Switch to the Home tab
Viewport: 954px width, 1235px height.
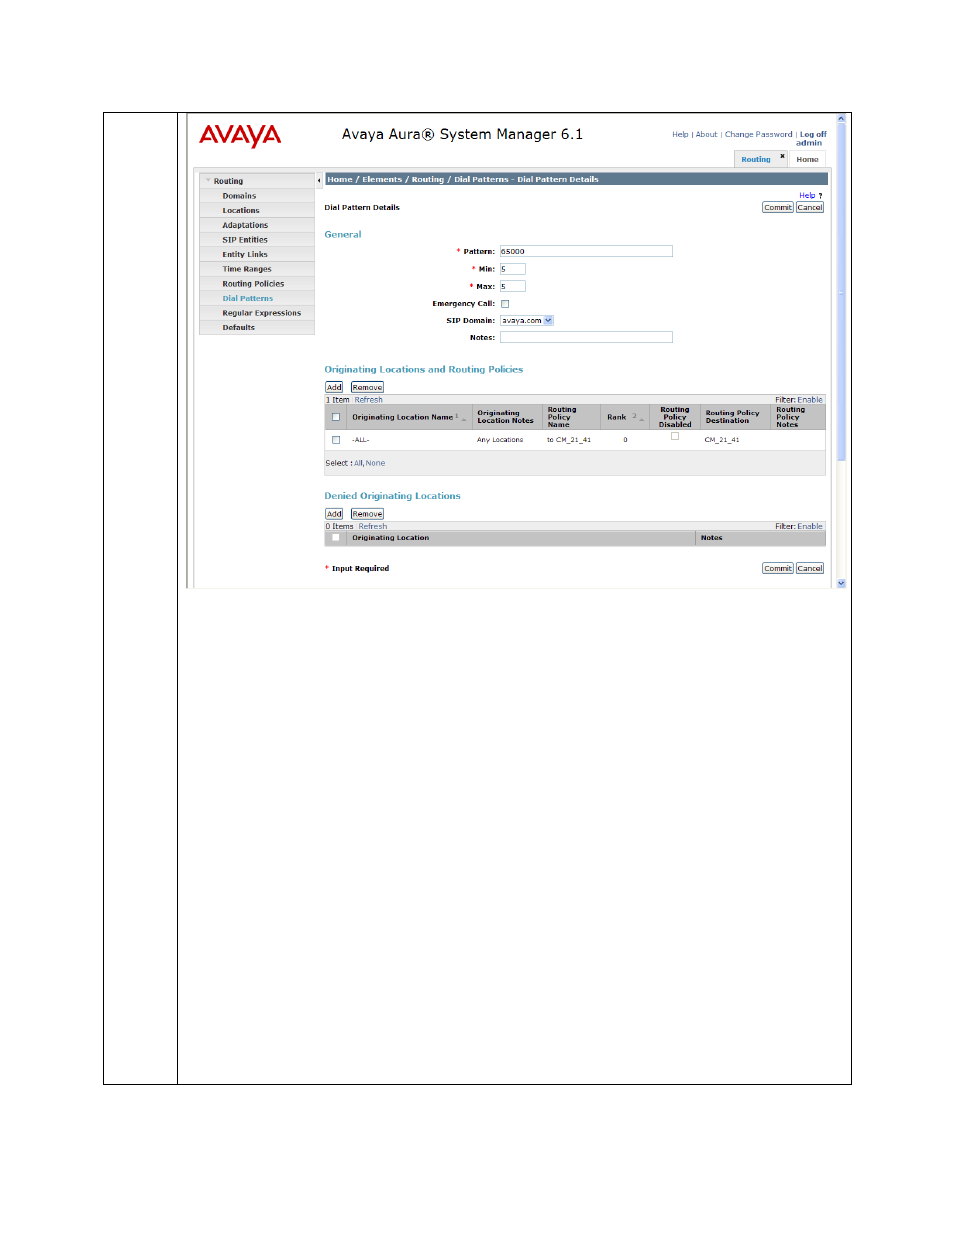807,160
